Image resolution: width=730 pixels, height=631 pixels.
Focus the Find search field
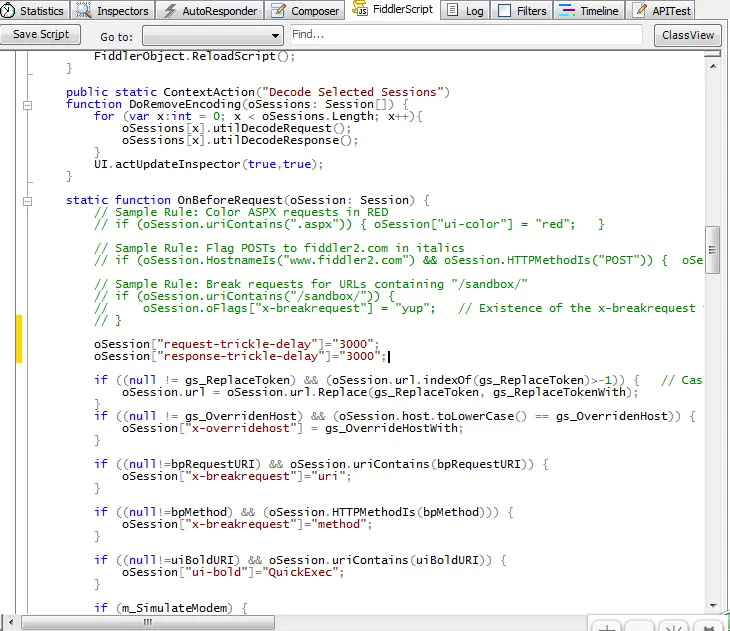[x=466, y=34]
